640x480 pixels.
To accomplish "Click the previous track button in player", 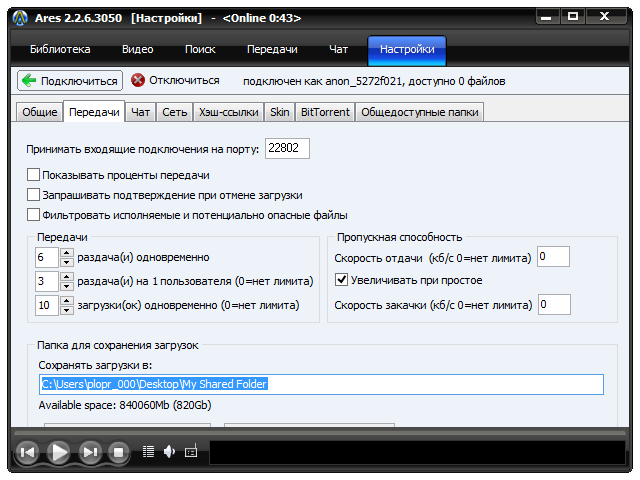I will pos(27,452).
